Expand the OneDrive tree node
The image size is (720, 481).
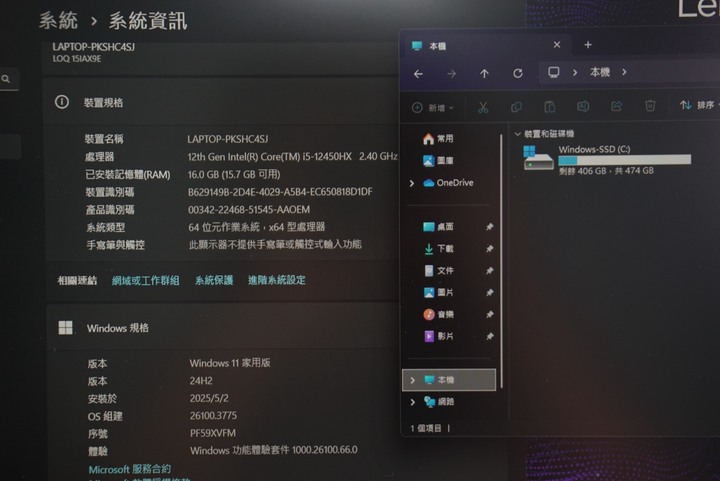(x=412, y=183)
